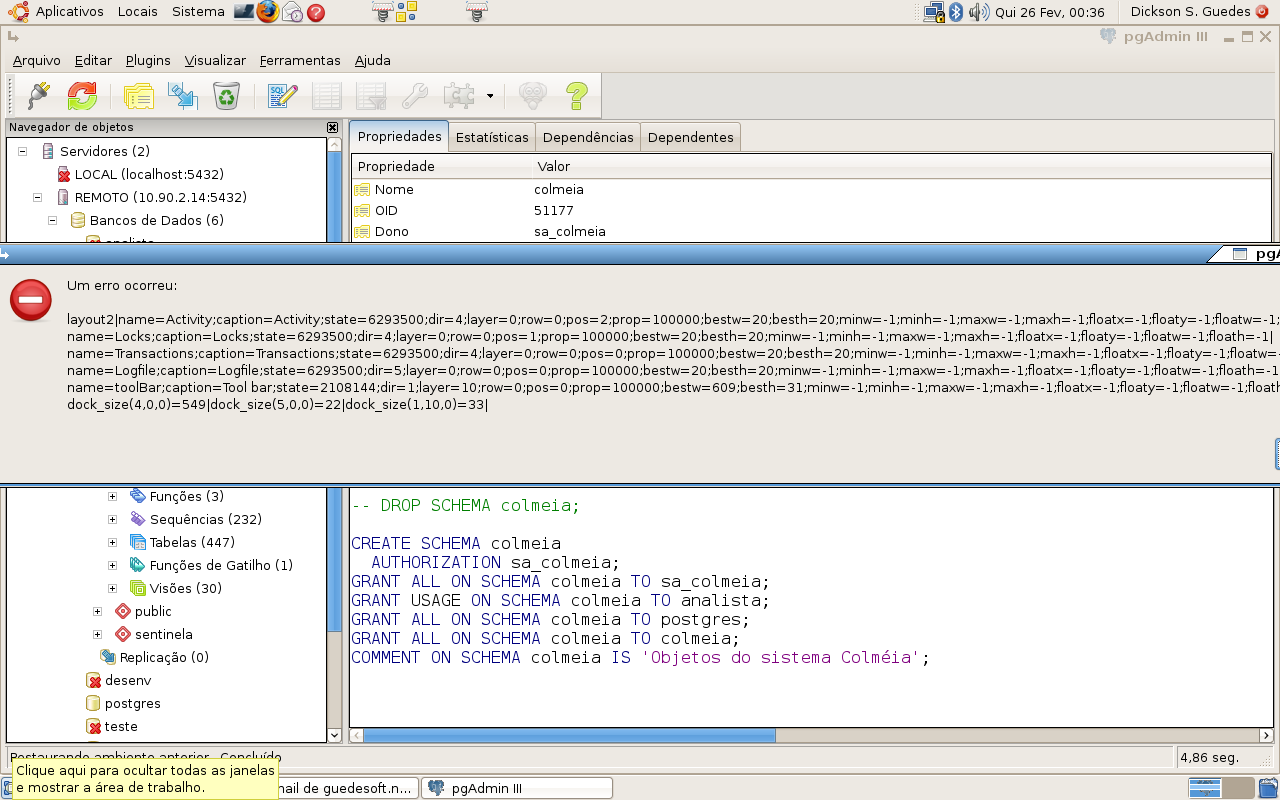Expand the Tabelas (447) node

coord(112,542)
